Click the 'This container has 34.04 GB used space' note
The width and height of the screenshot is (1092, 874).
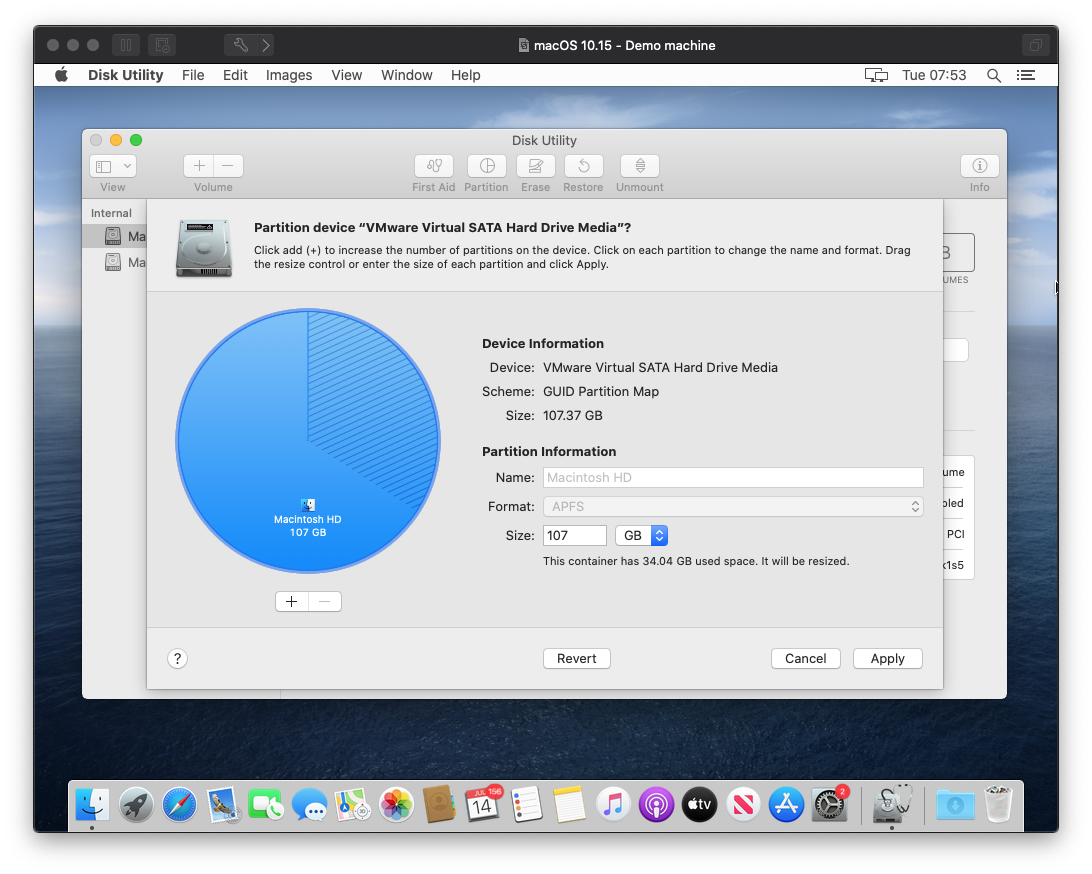696,561
